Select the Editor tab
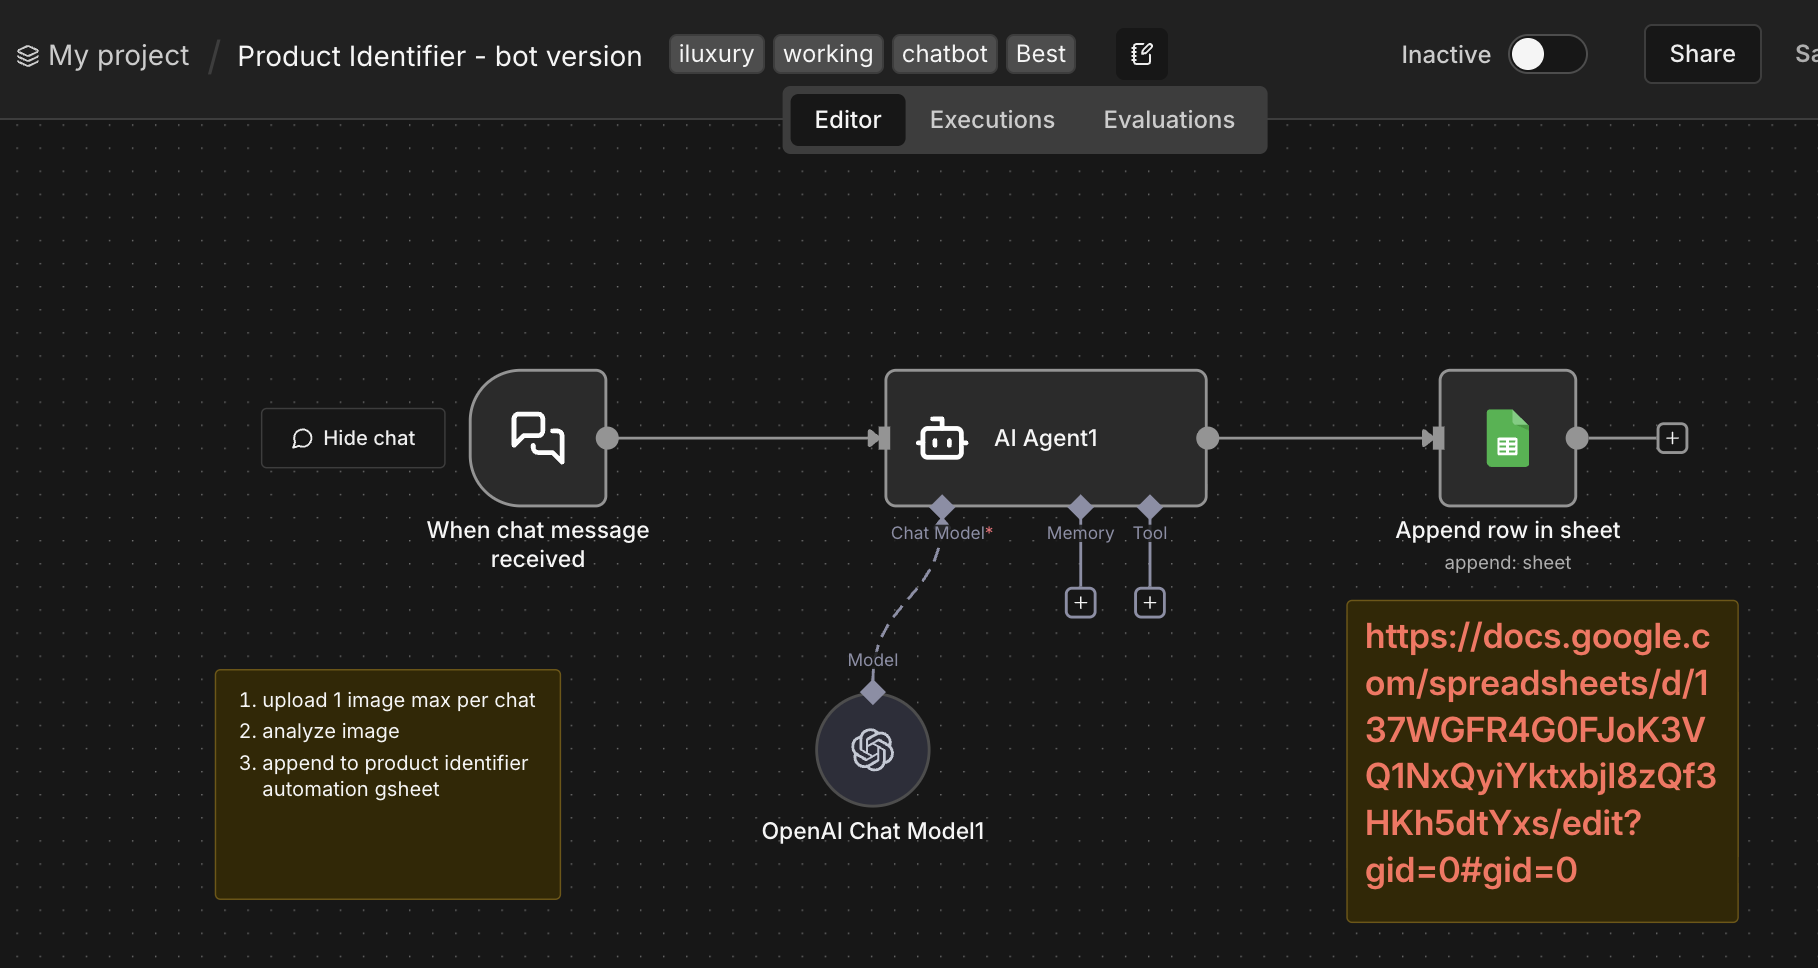This screenshot has width=1818, height=968. click(847, 119)
